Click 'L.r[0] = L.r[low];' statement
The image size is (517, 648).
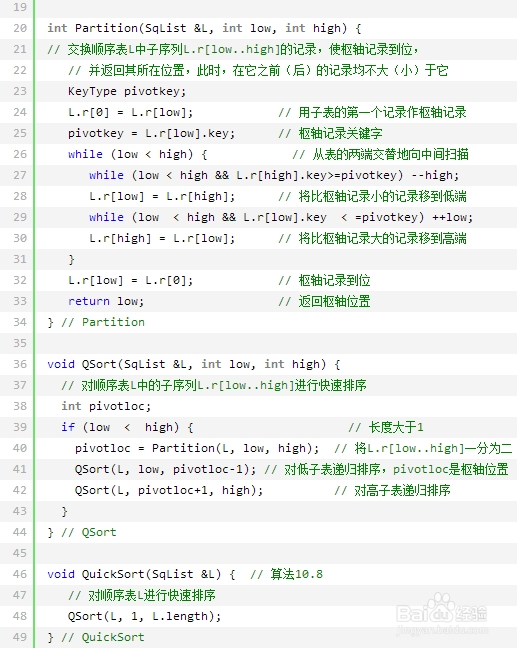pyautogui.click(x=131, y=112)
